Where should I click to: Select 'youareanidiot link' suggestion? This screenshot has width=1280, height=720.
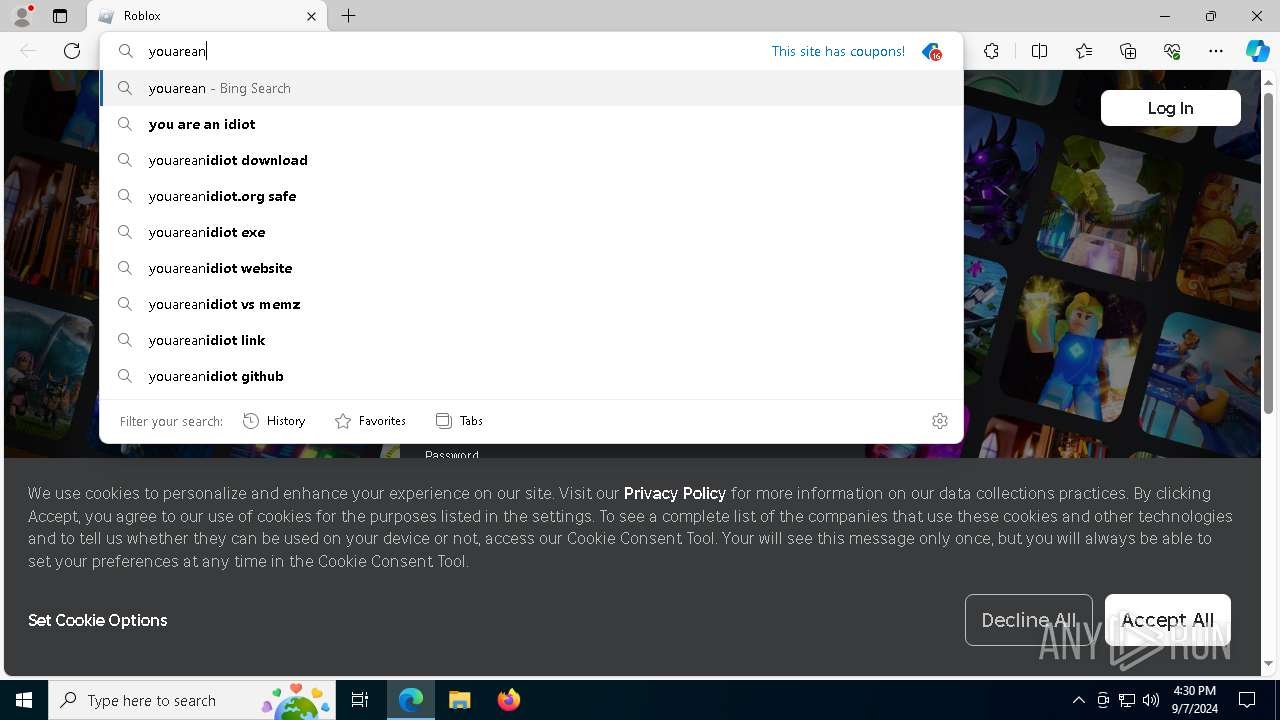[532, 340]
